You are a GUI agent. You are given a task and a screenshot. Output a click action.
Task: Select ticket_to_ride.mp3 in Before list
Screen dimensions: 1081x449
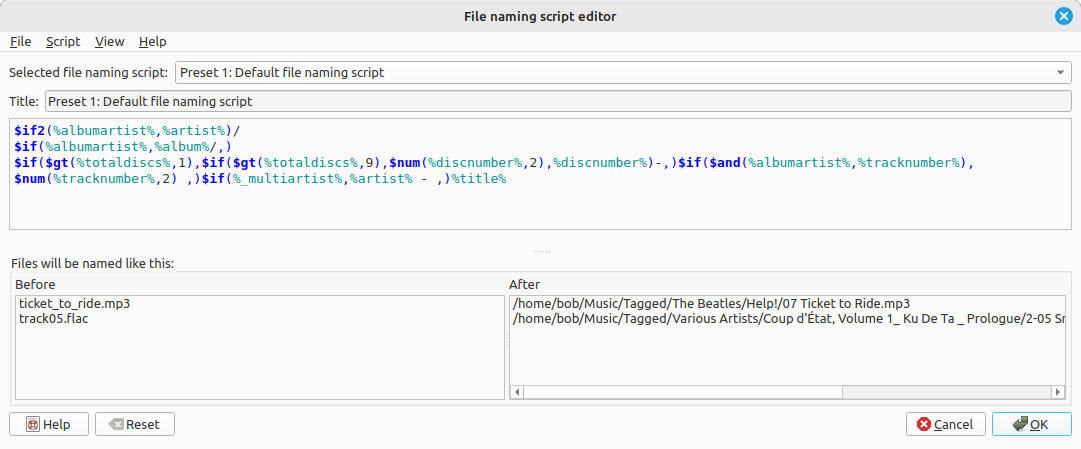click(x=74, y=303)
